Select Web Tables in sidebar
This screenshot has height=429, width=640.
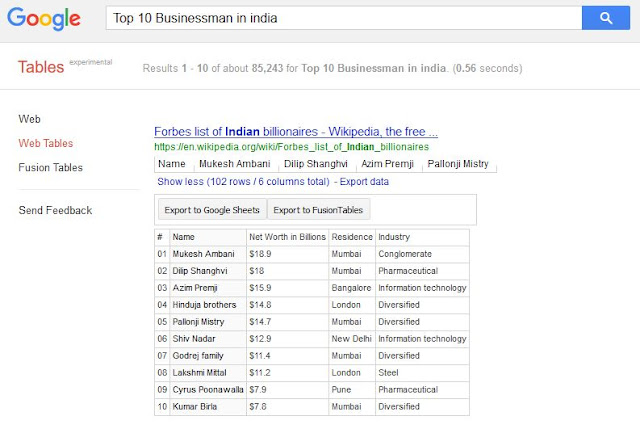46,143
